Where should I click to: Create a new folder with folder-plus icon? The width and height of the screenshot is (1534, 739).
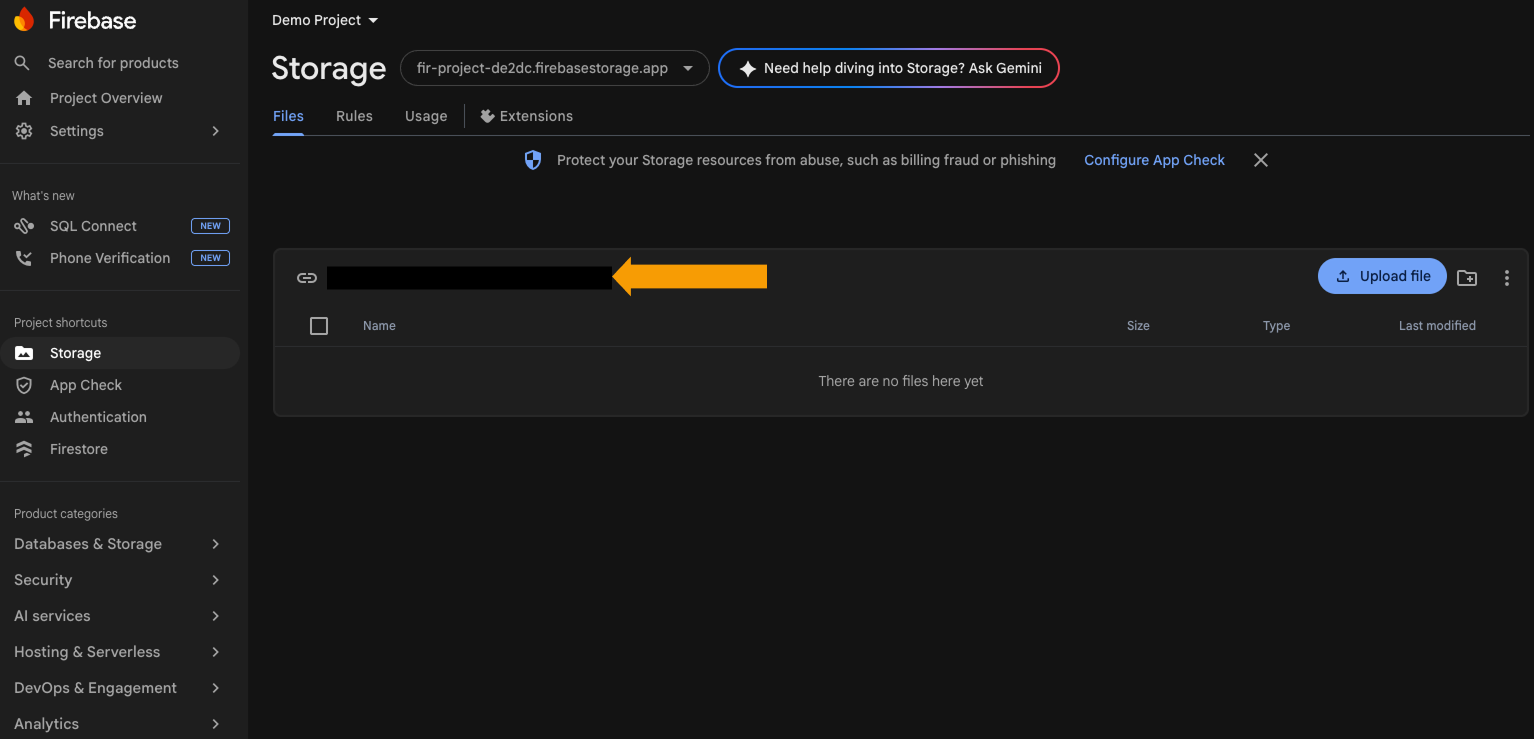coord(1467,278)
